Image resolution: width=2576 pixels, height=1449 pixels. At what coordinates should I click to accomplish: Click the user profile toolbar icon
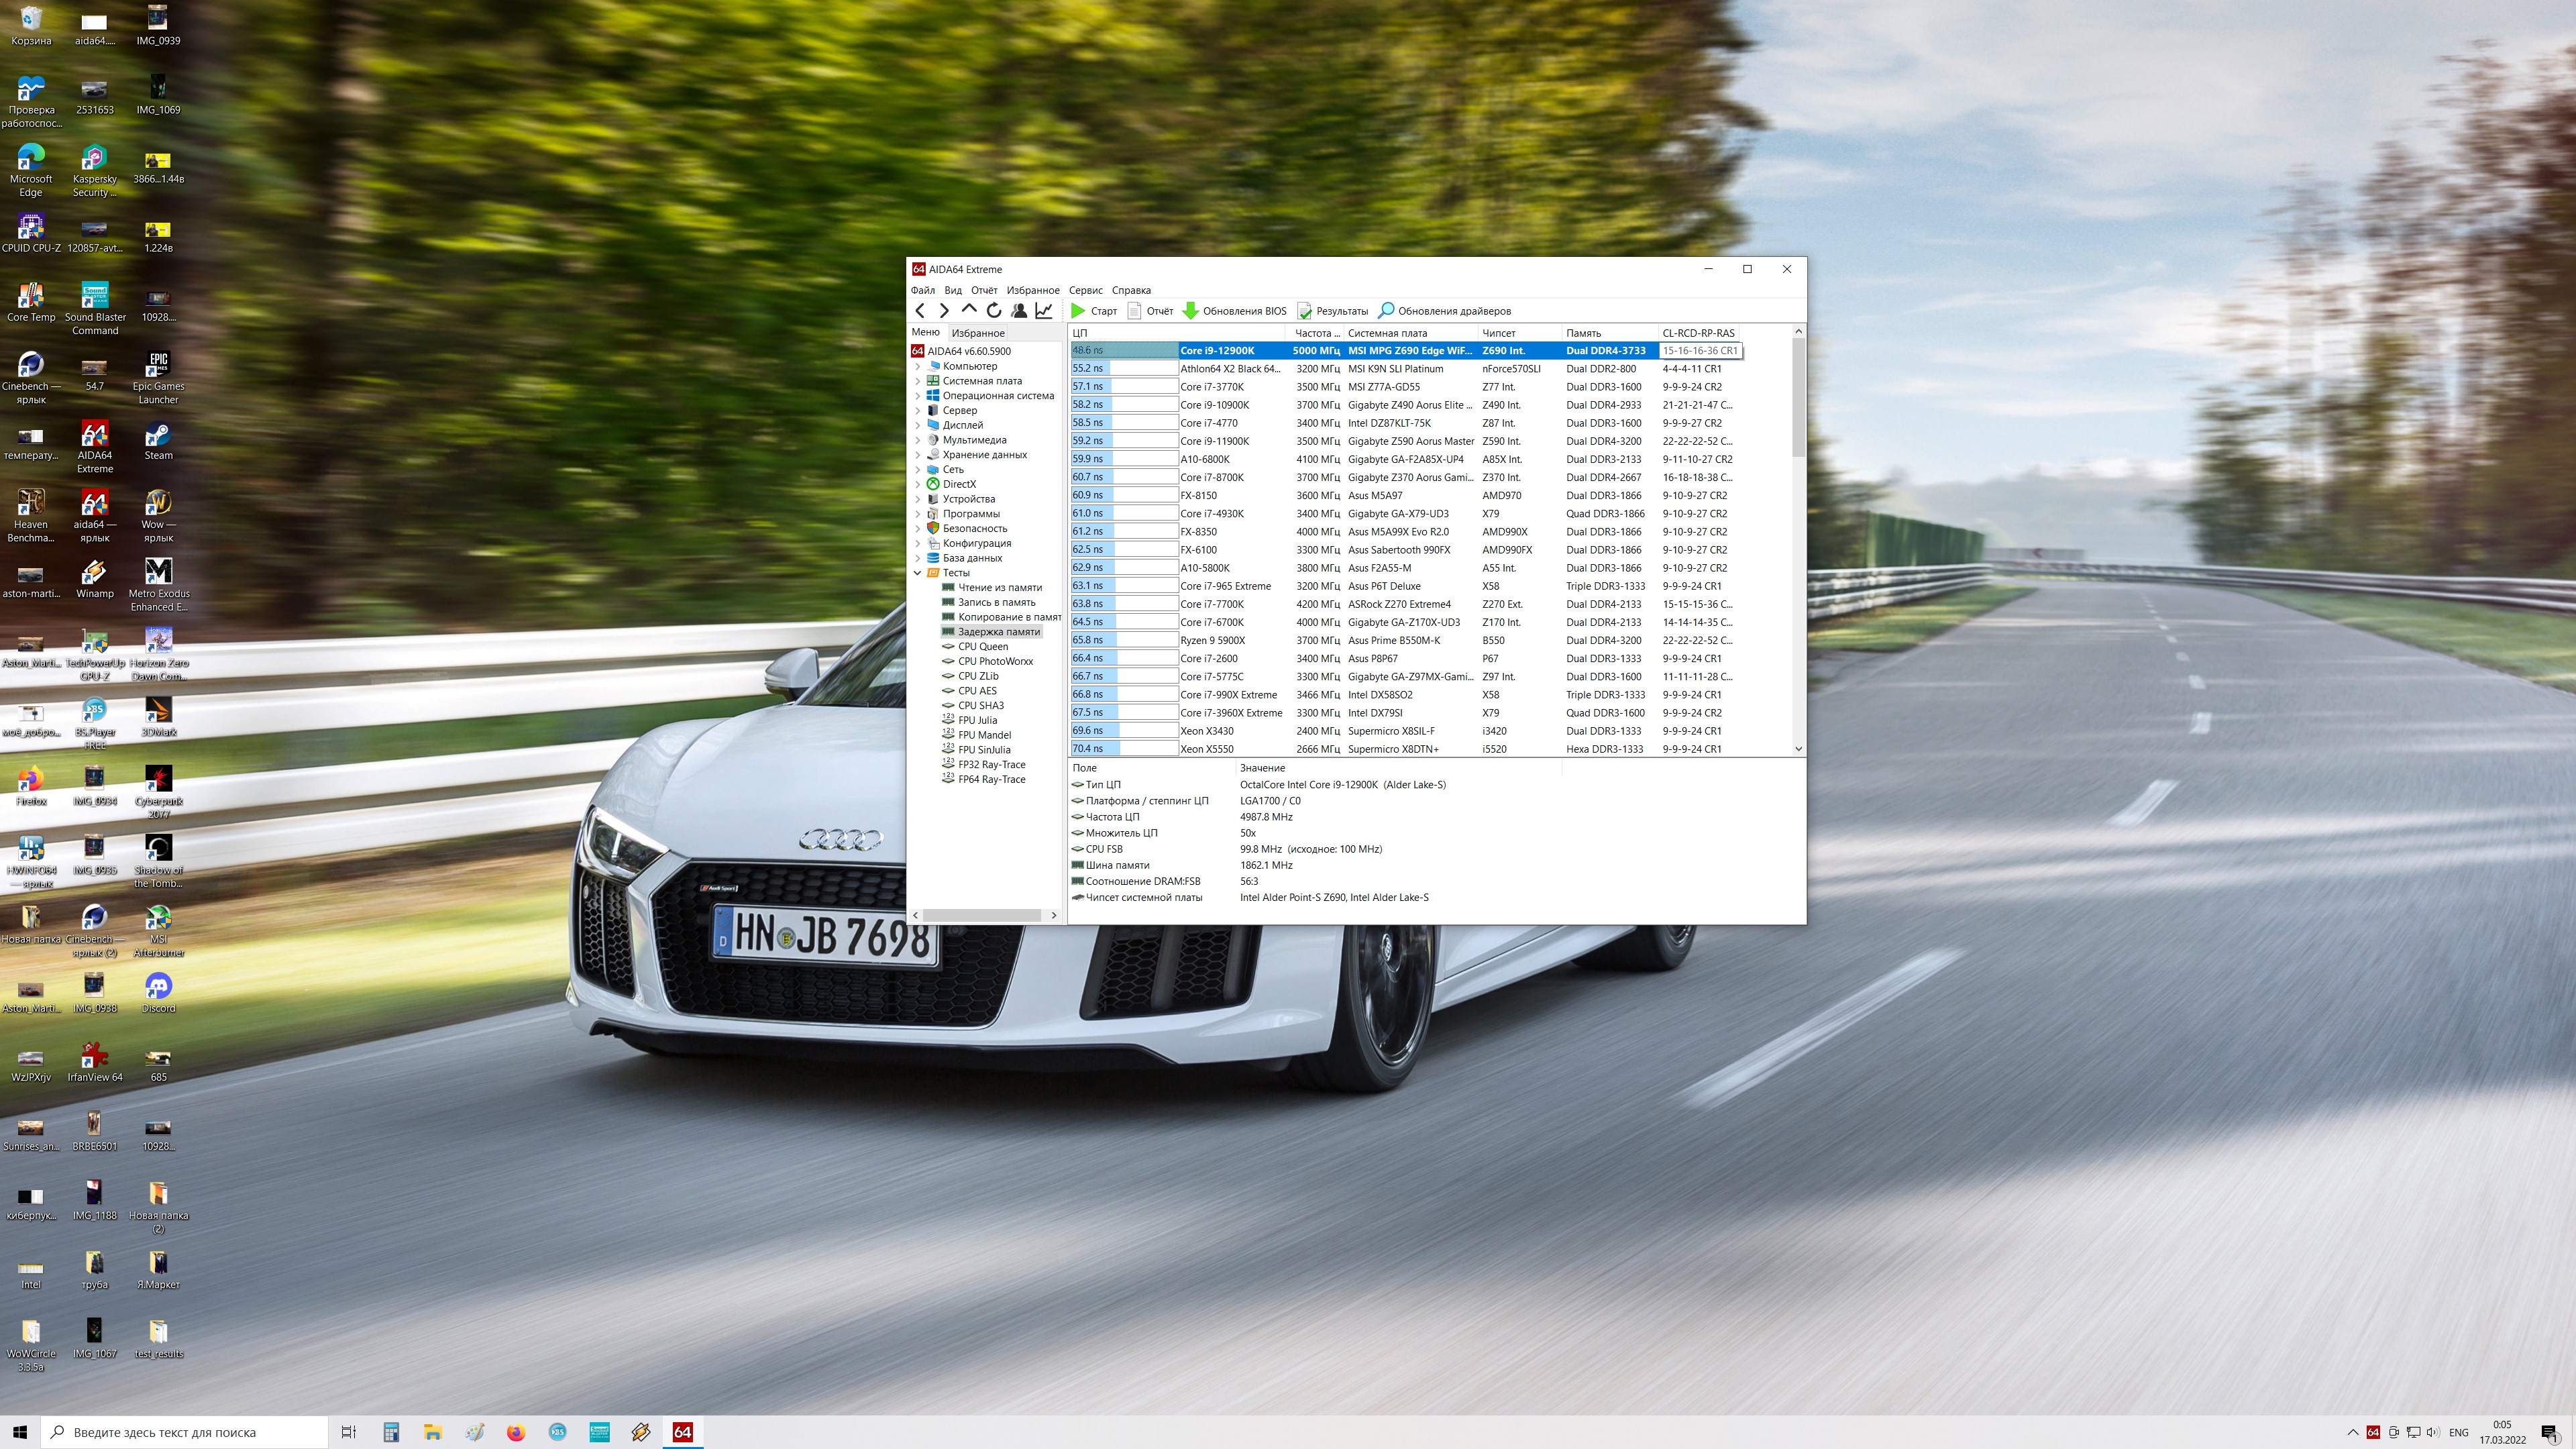tap(1018, 311)
